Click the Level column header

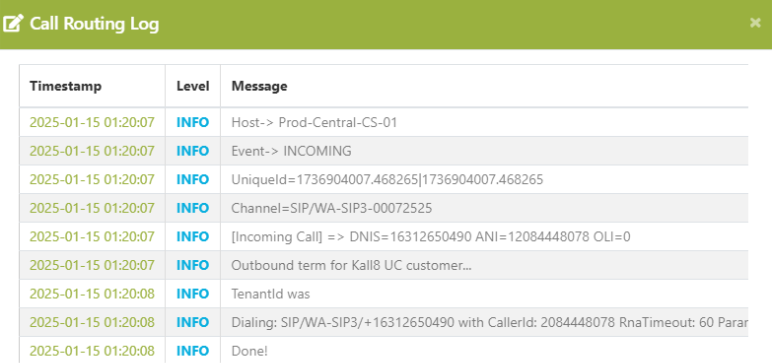pyautogui.click(x=193, y=86)
